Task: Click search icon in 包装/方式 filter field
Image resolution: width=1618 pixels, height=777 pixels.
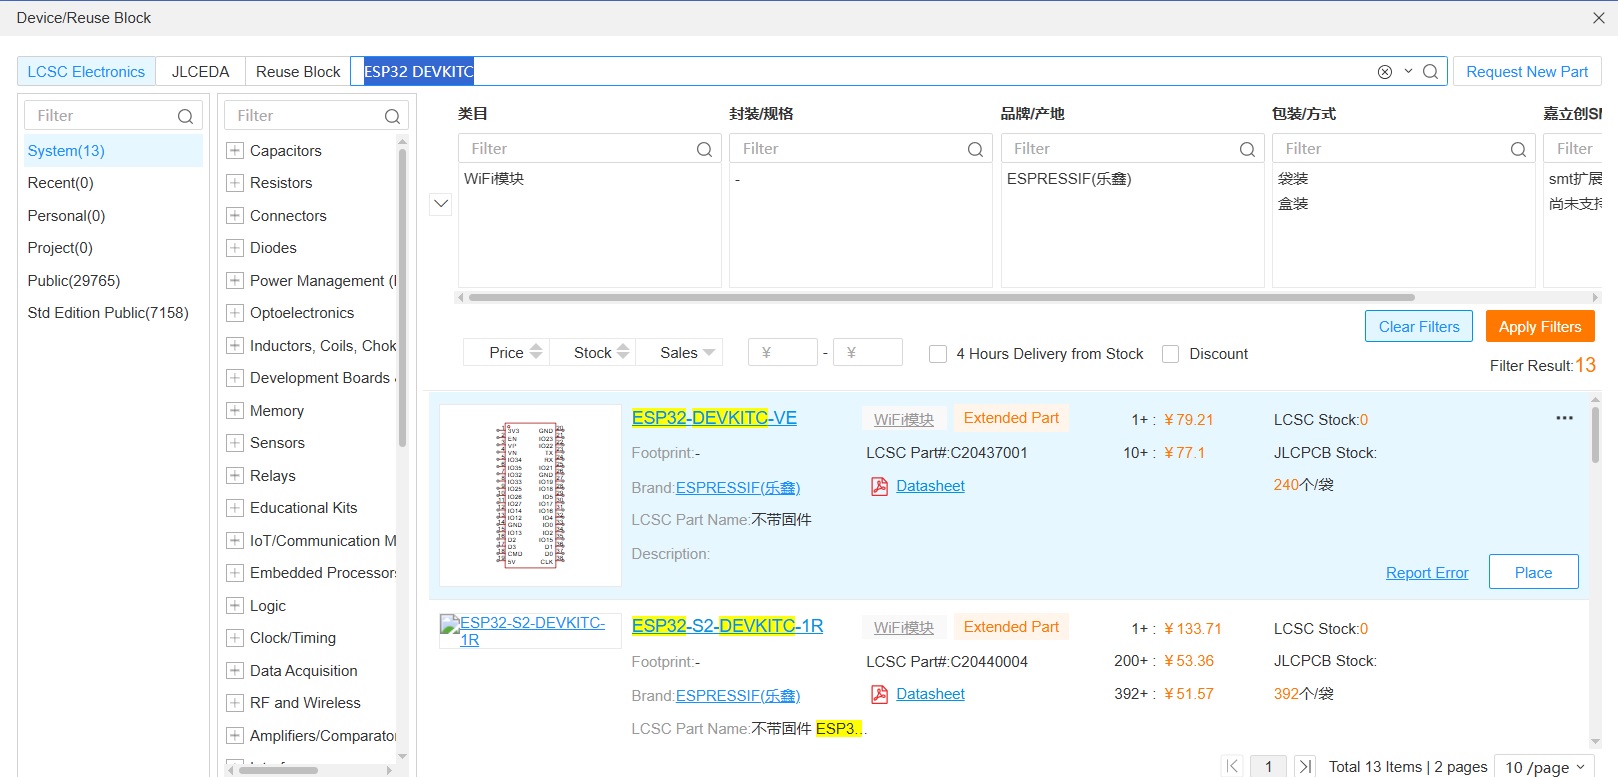Action: 1518,149
